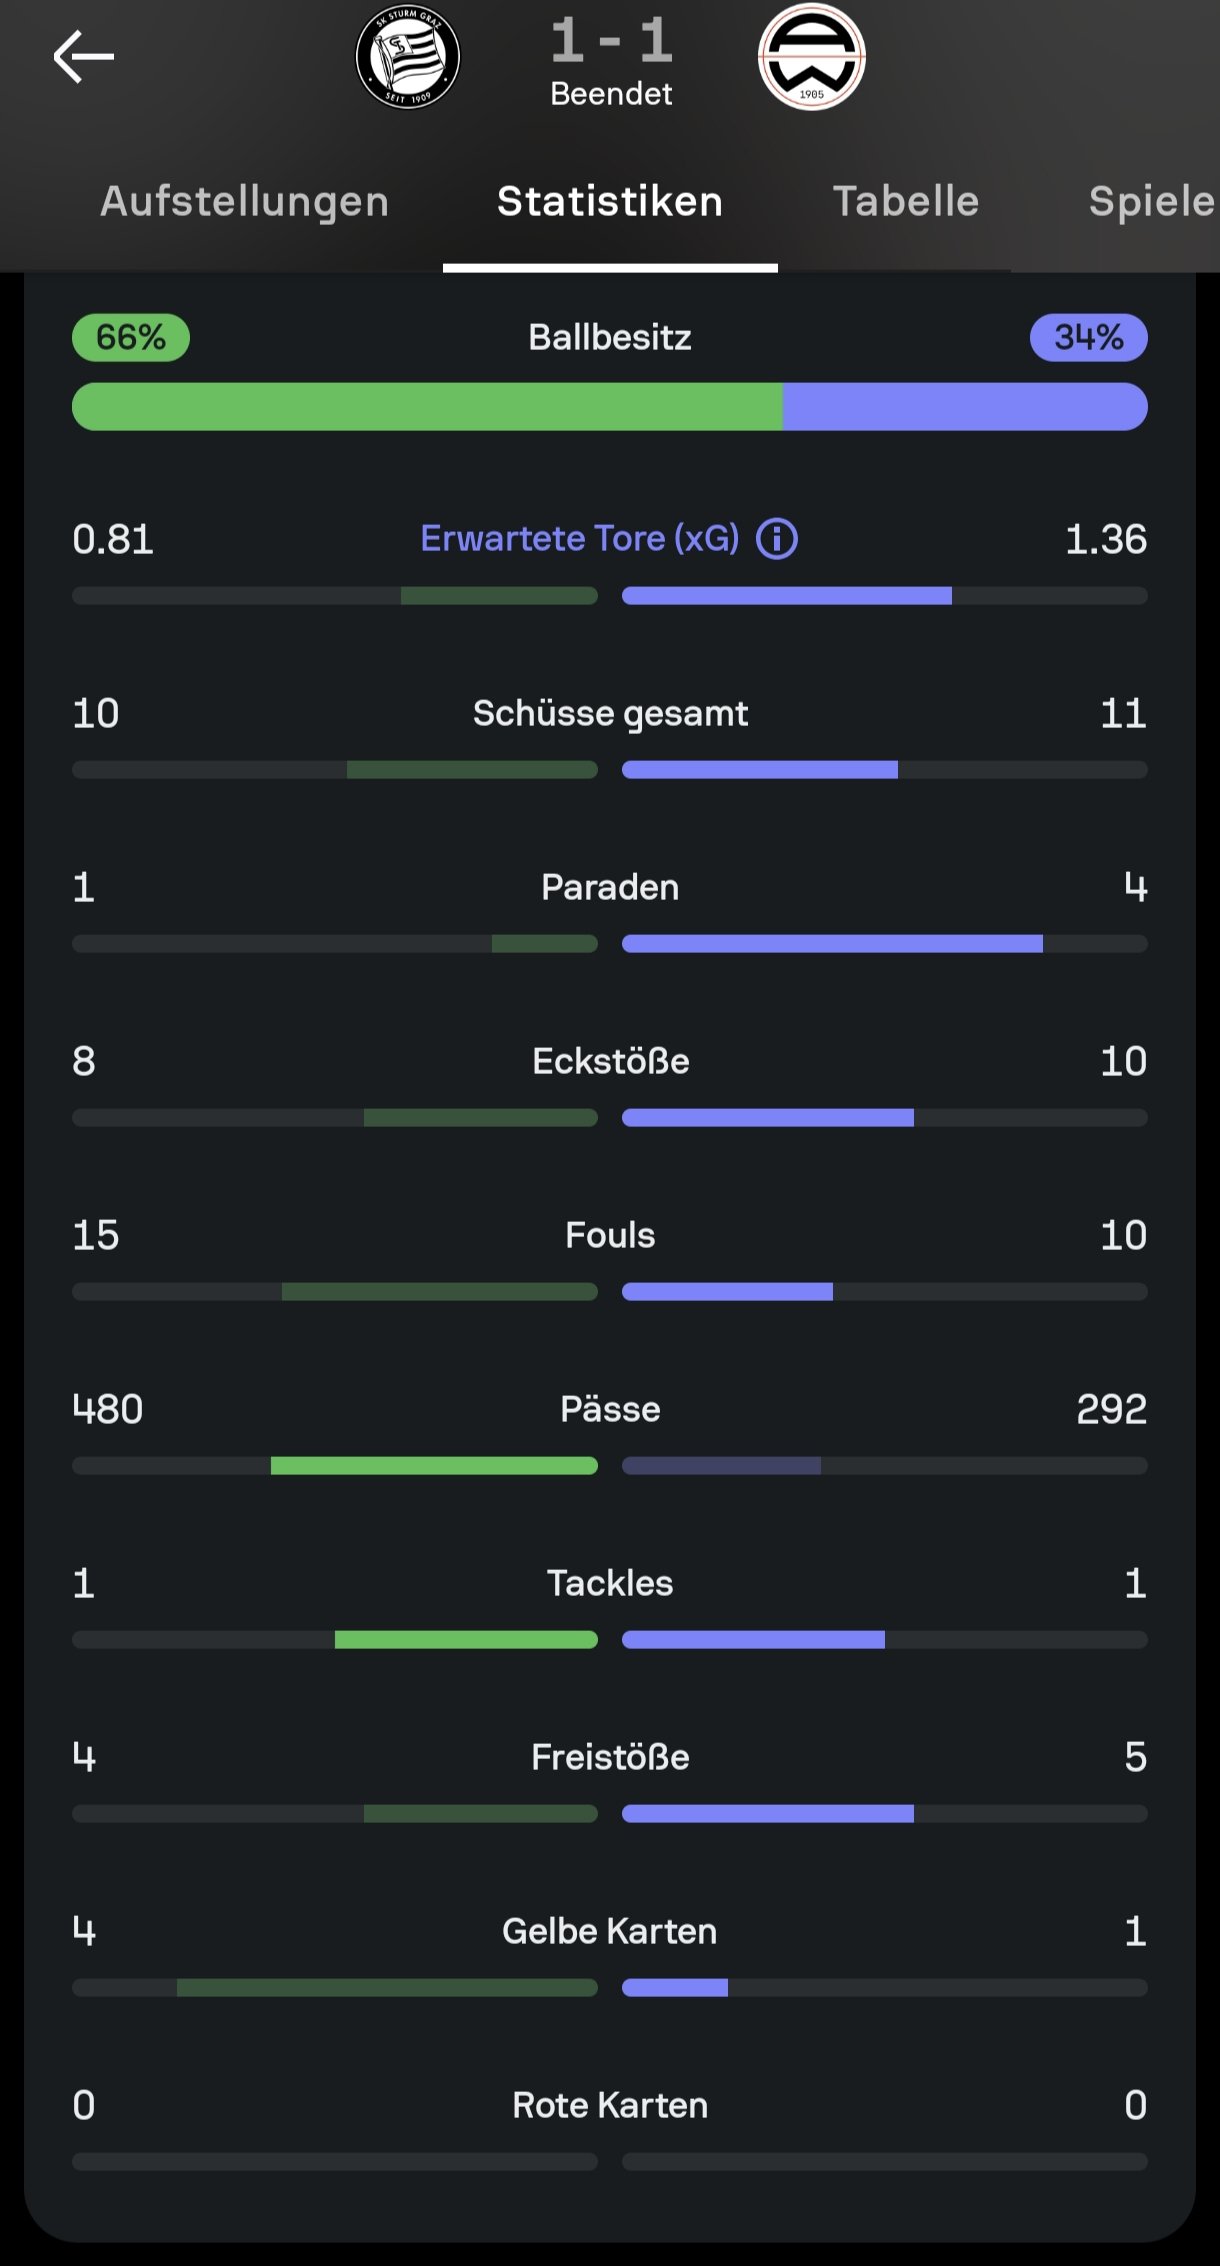Open the SK Sturm Graz team logo
This screenshot has width=1220, height=2266.
pyautogui.click(x=408, y=57)
